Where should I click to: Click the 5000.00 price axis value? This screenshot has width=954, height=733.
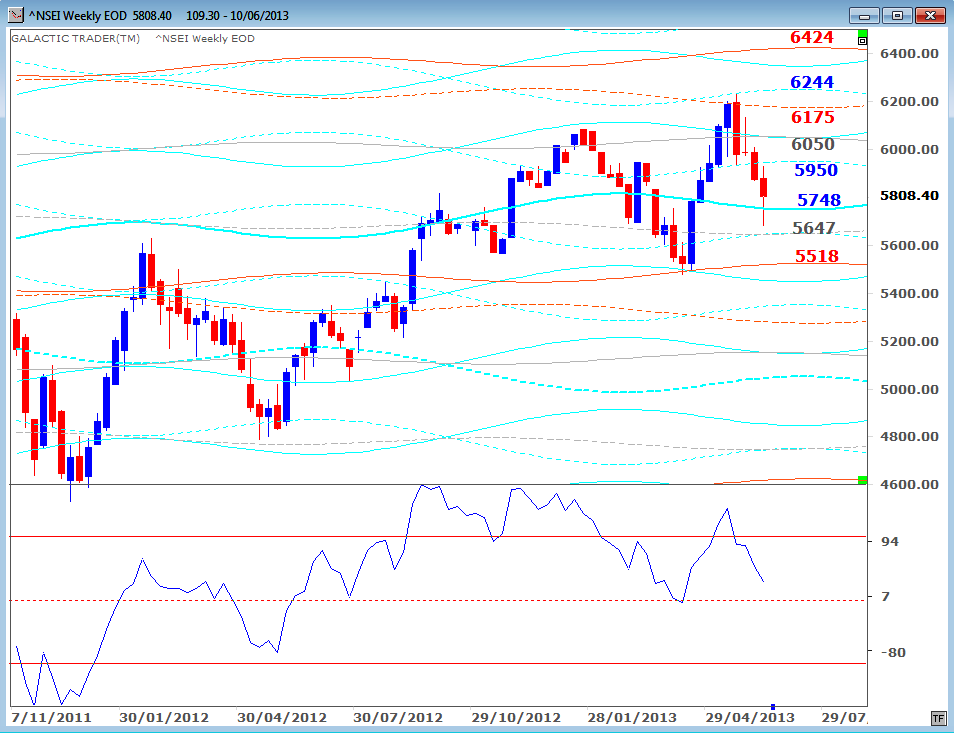point(910,389)
